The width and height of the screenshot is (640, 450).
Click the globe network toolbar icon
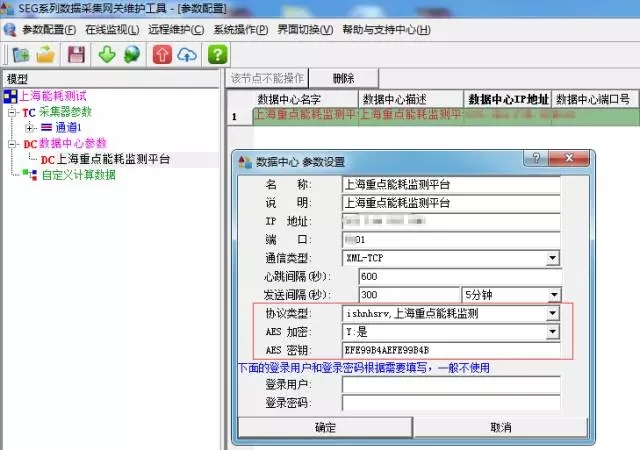pos(132,54)
